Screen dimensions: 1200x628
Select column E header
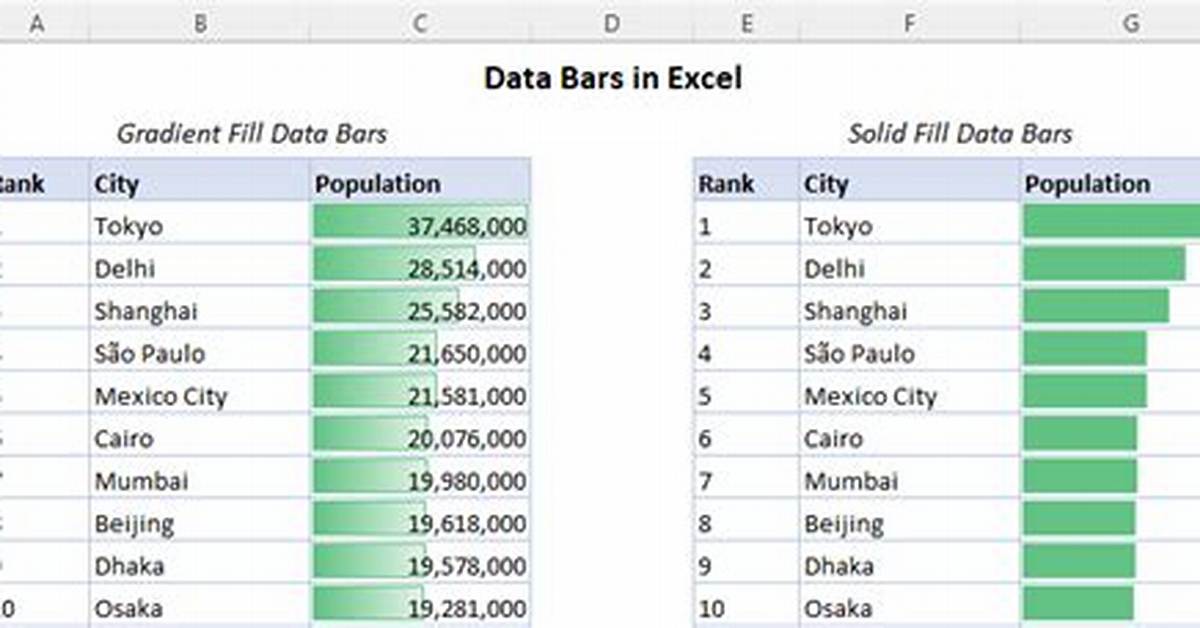(747, 21)
